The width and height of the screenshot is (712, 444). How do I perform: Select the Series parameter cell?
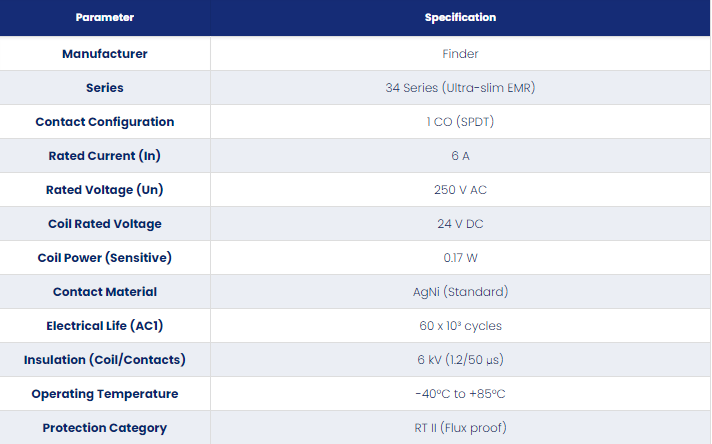(x=105, y=88)
